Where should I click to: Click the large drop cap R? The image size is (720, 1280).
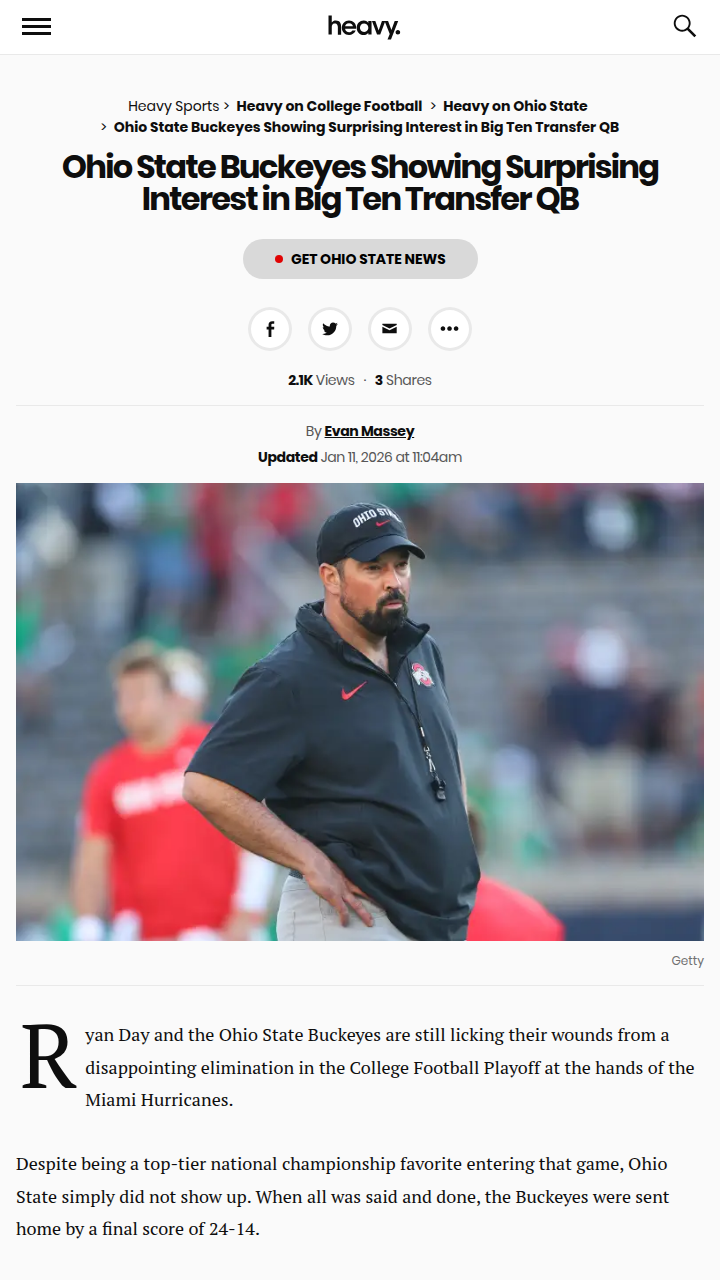(x=49, y=1056)
